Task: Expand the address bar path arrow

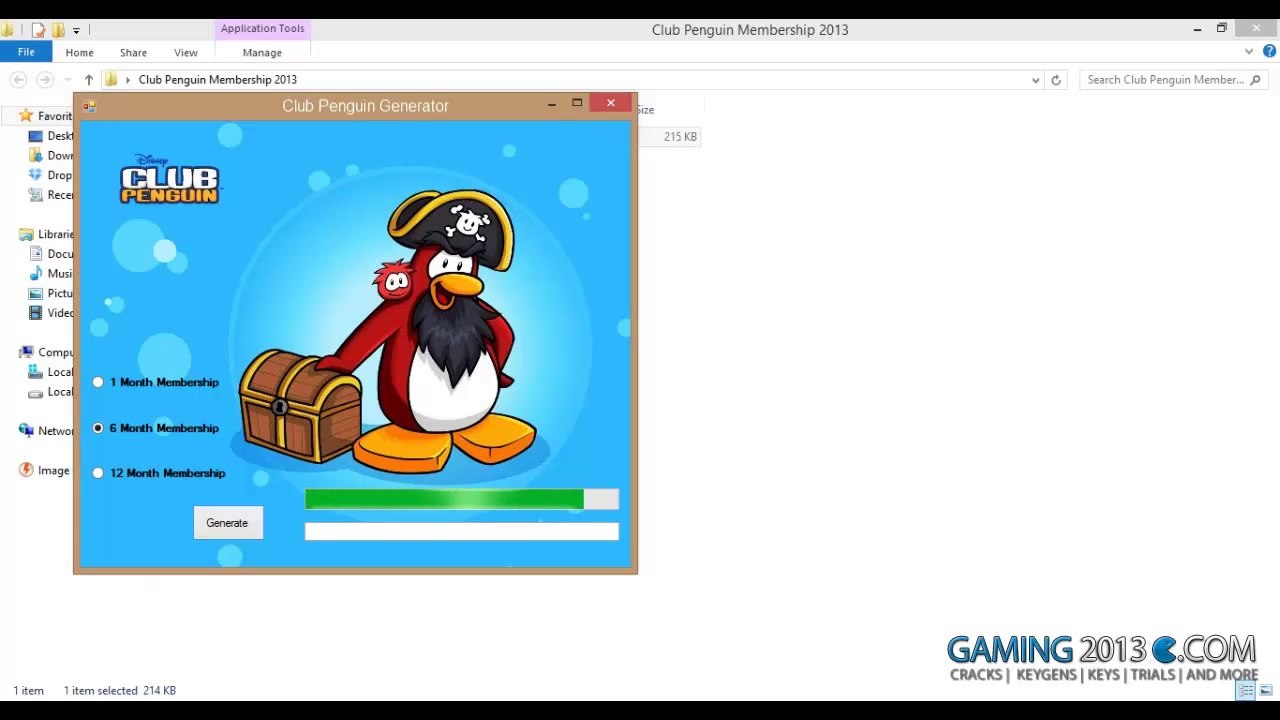Action: click(127, 80)
